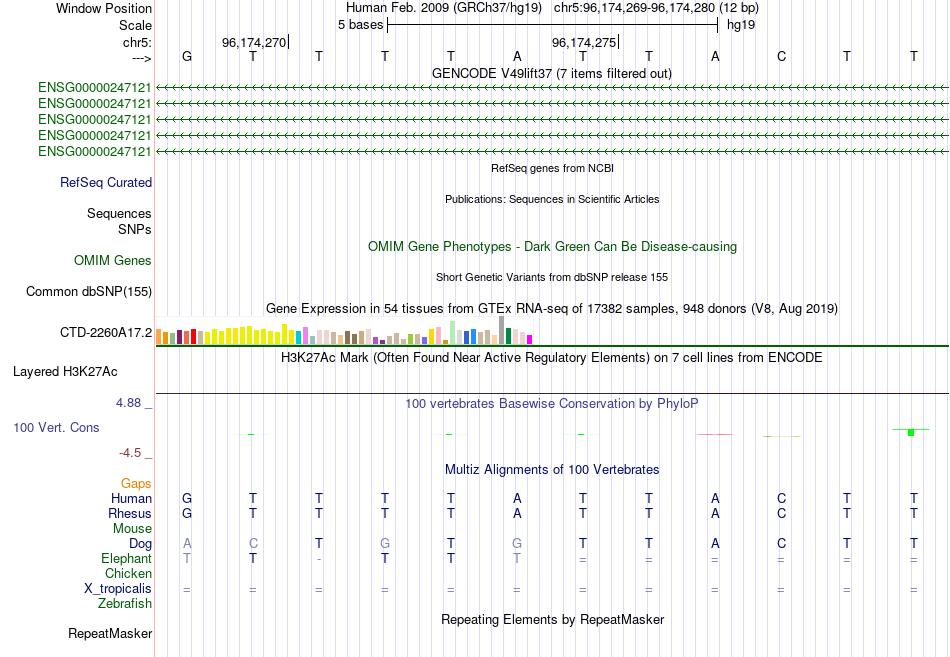Open the 100 Vert. Cons track label
This screenshot has width=950, height=657.
coord(56,427)
